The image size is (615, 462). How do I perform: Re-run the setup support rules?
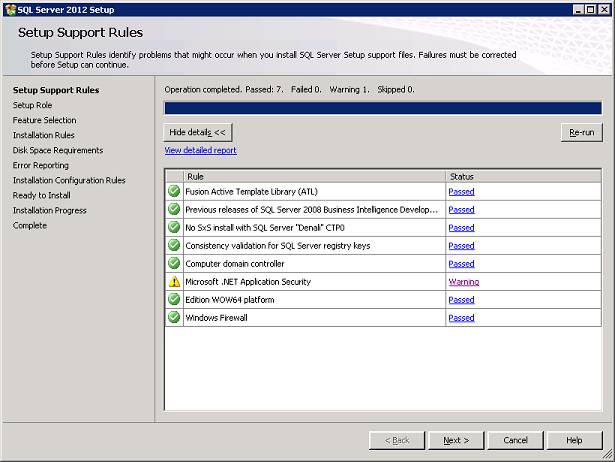pos(582,133)
